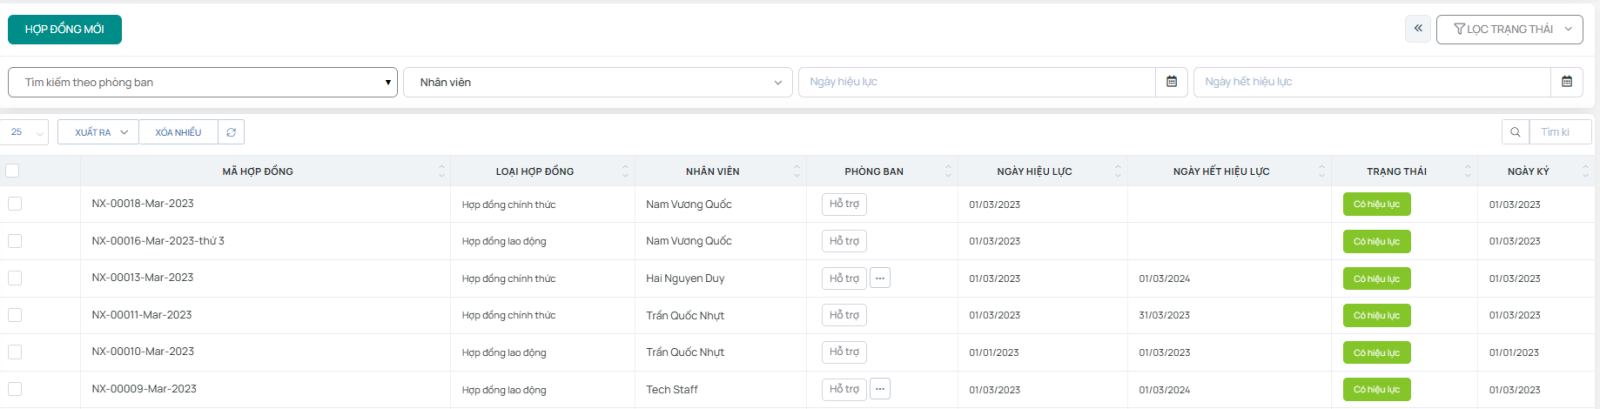This screenshot has width=1600, height=409.
Task: Click the search magnifier icon
Action: pos(1515,132)
